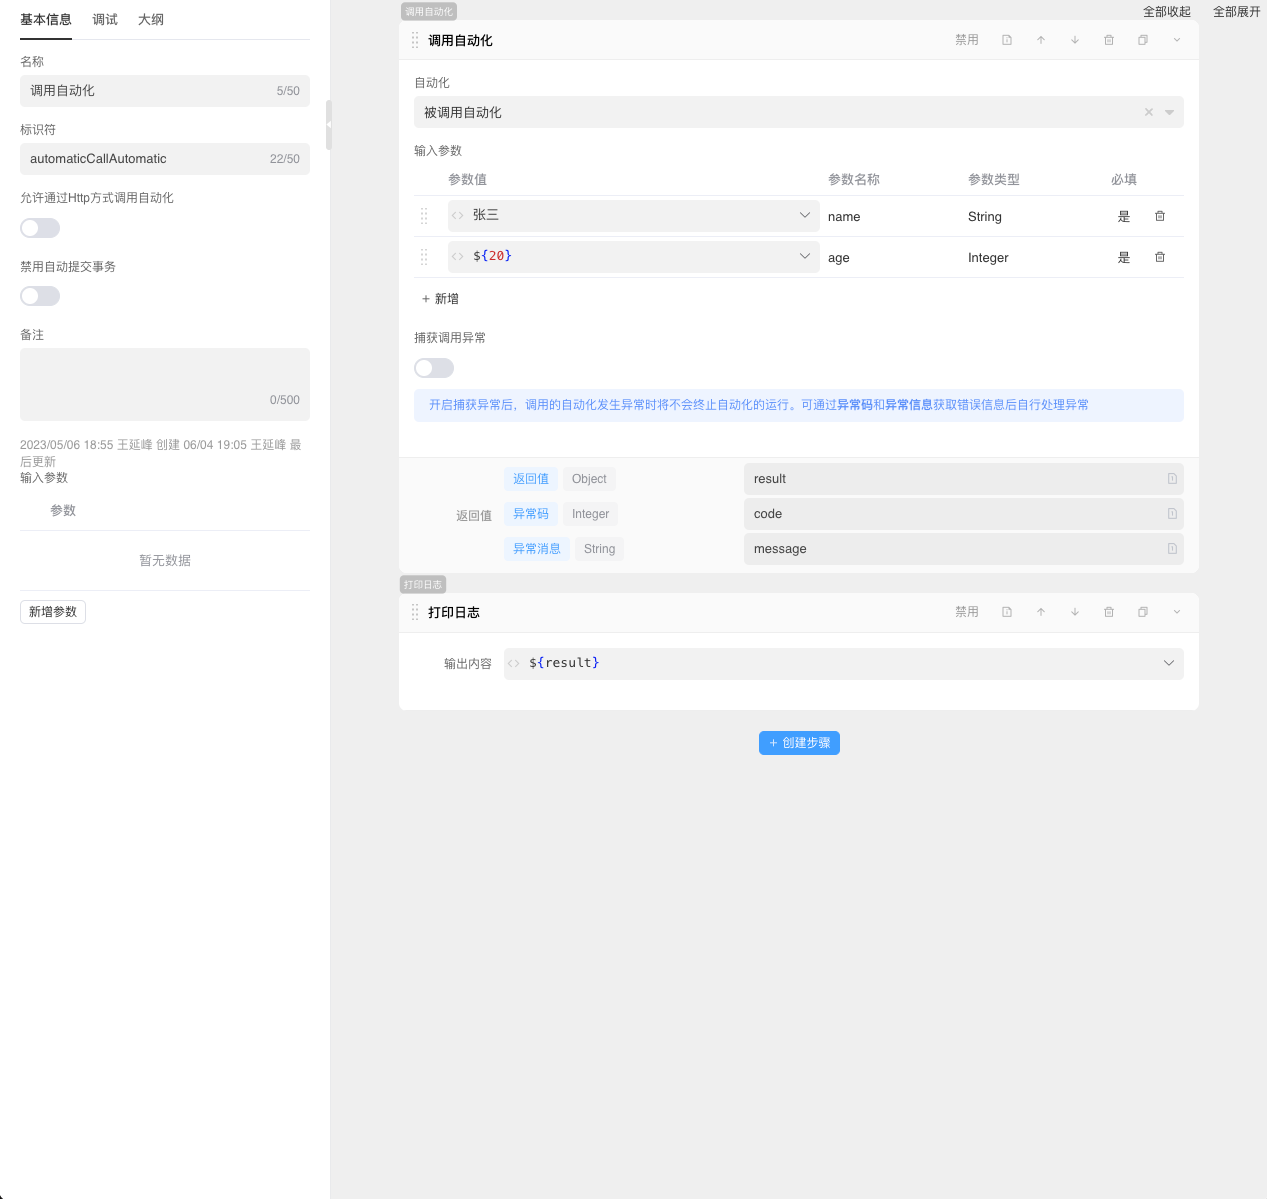Clear the selected 被调用自动化 value
1267x1199 pixels.
1149,112
